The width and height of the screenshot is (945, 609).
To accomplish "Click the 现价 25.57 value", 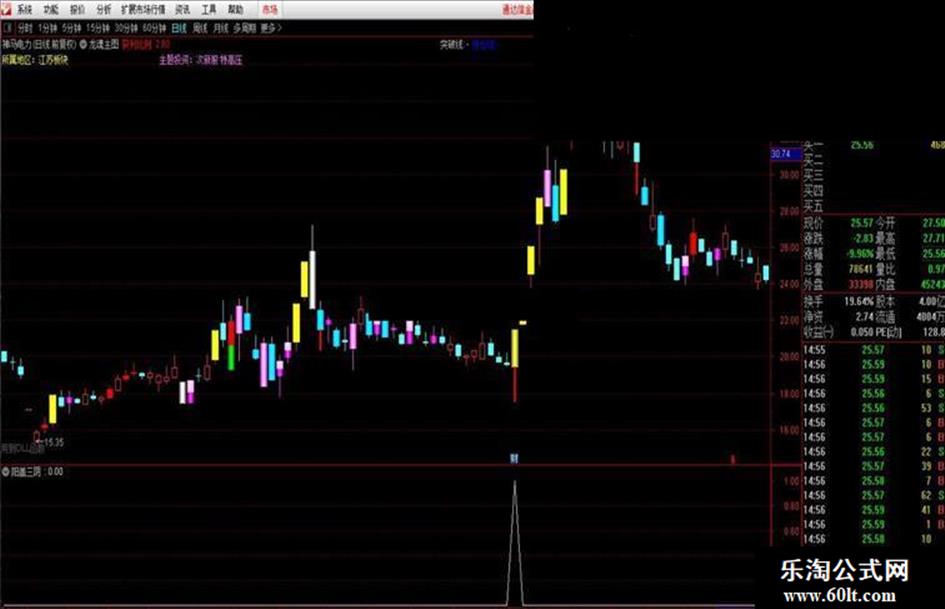I will click(862, 223).
